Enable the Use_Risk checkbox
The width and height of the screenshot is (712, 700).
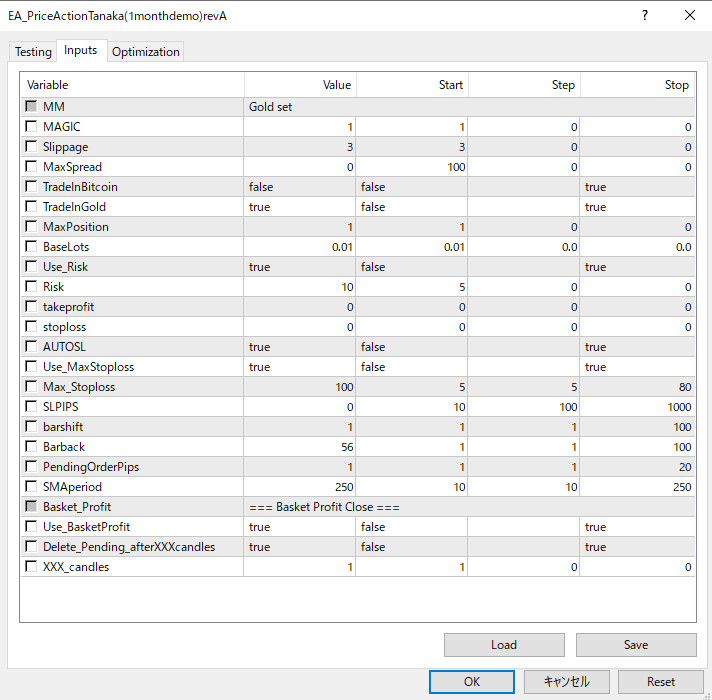(x=31, y=266)
